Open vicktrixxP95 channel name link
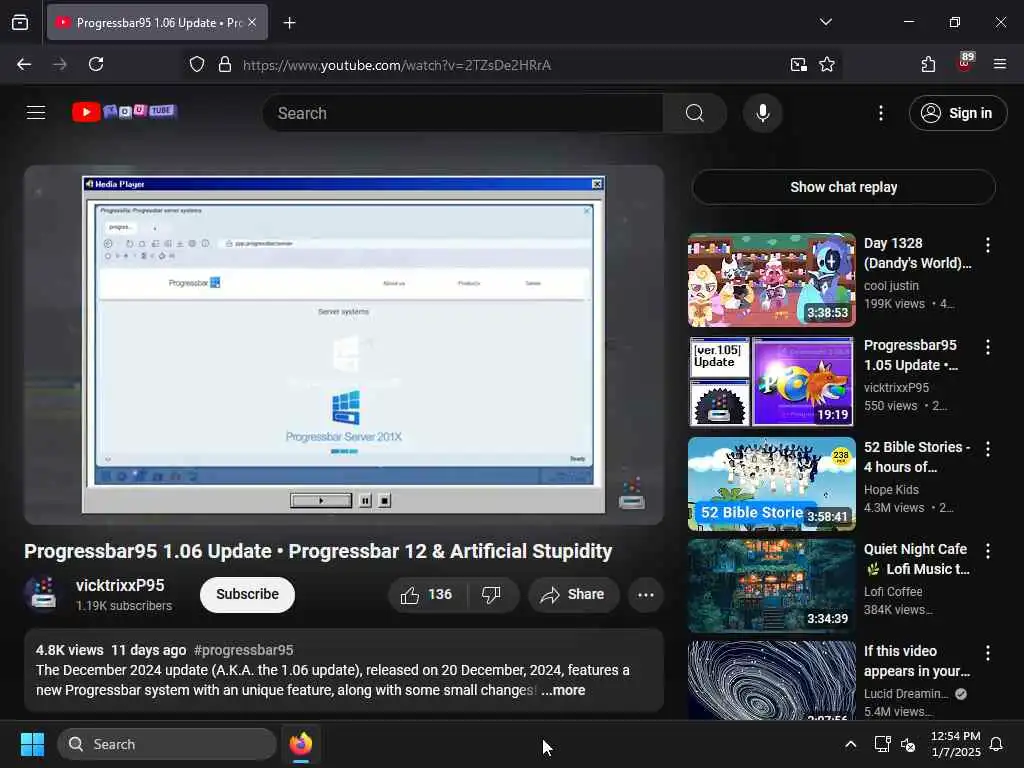The image size is (1024, 768). point(120,585)
